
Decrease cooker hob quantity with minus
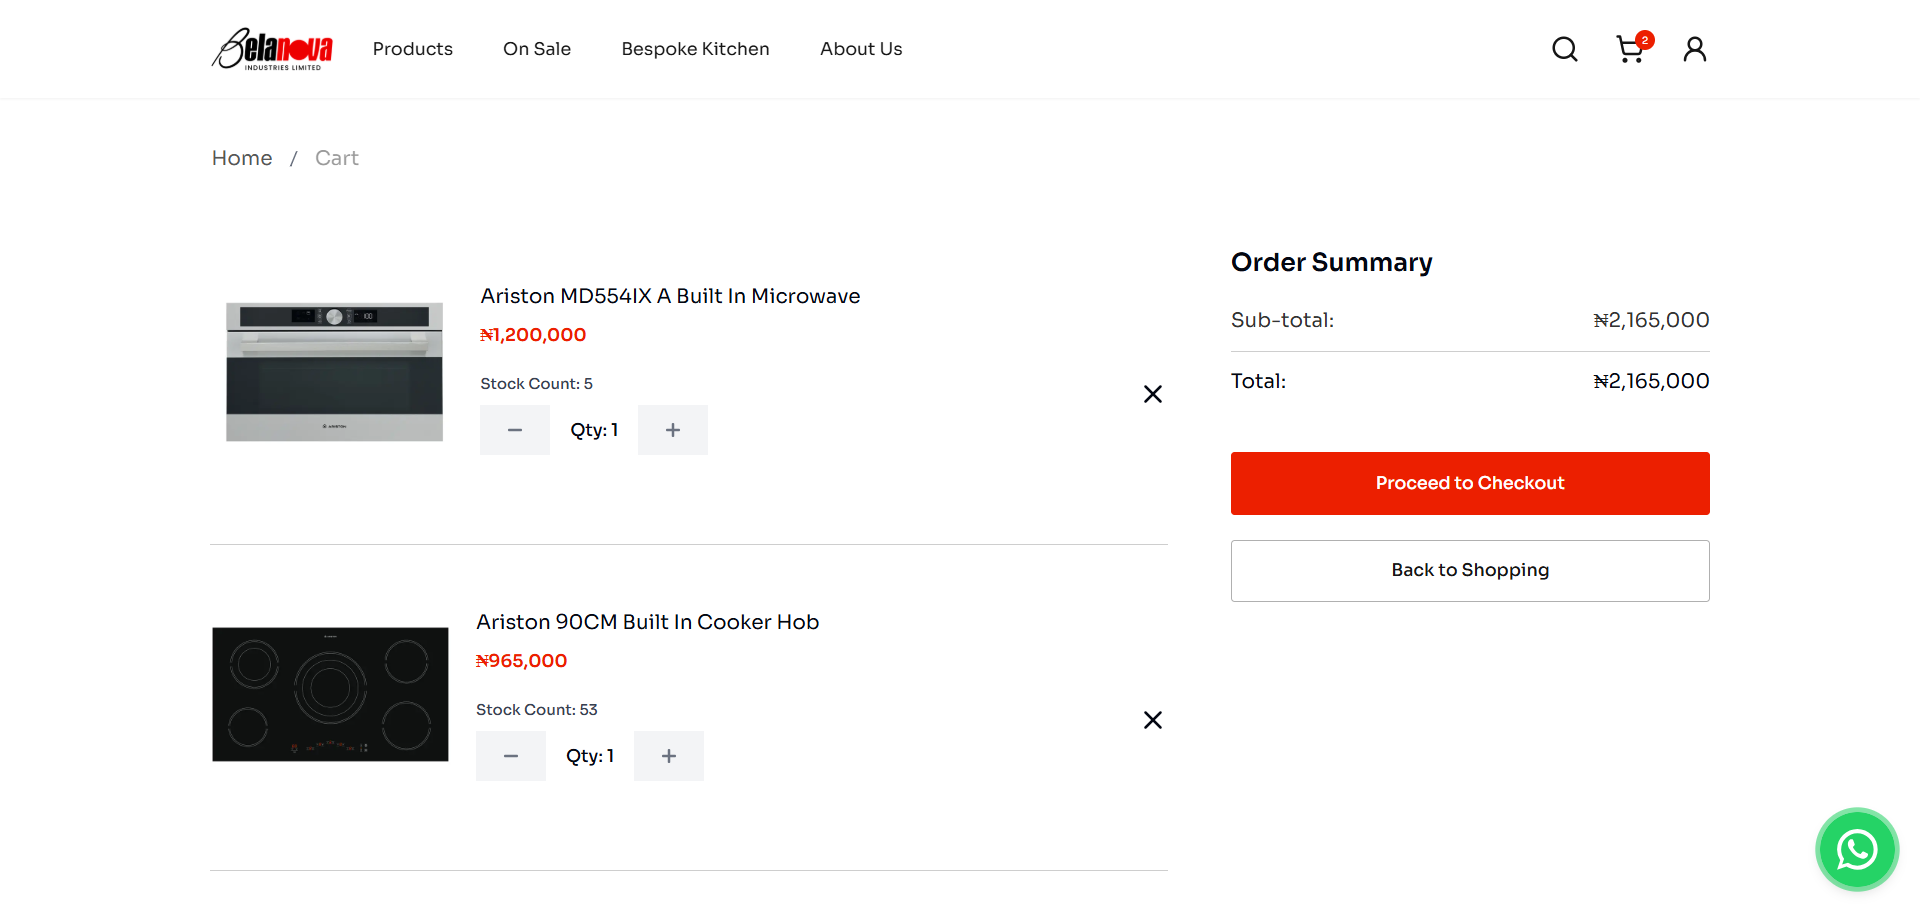(x=511, y=756)
